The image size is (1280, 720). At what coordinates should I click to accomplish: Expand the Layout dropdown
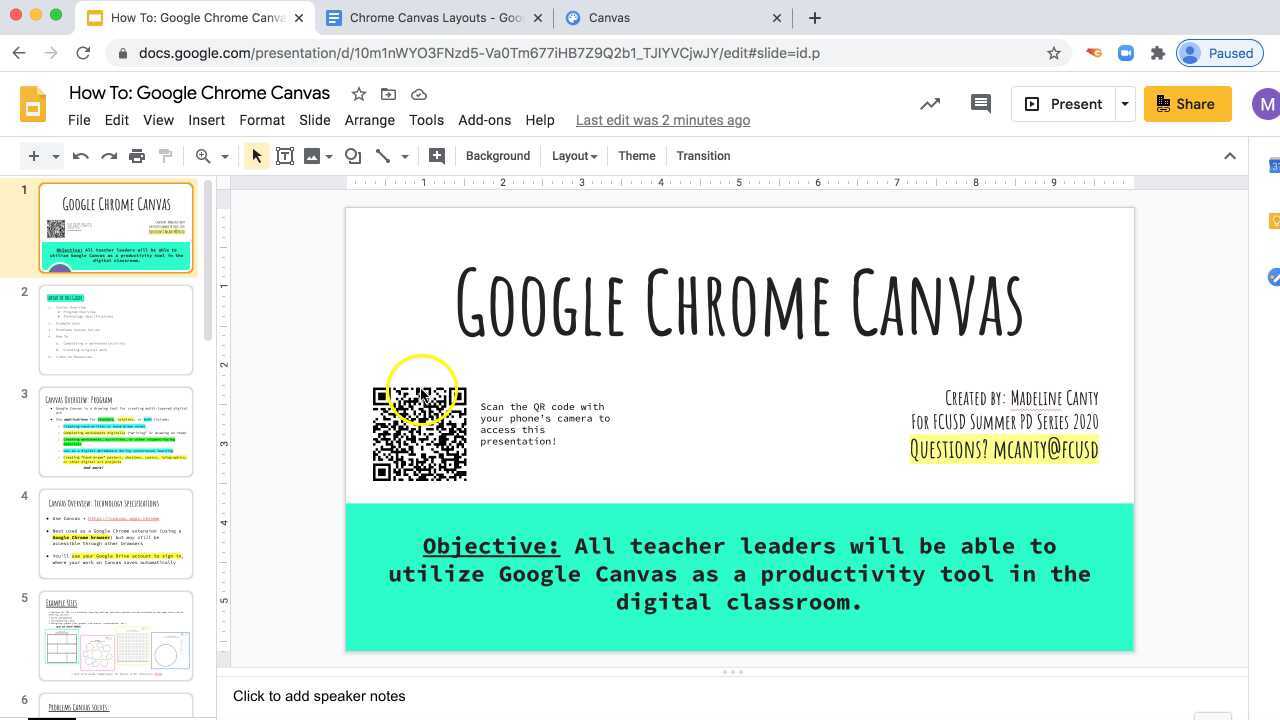(573, 155)
